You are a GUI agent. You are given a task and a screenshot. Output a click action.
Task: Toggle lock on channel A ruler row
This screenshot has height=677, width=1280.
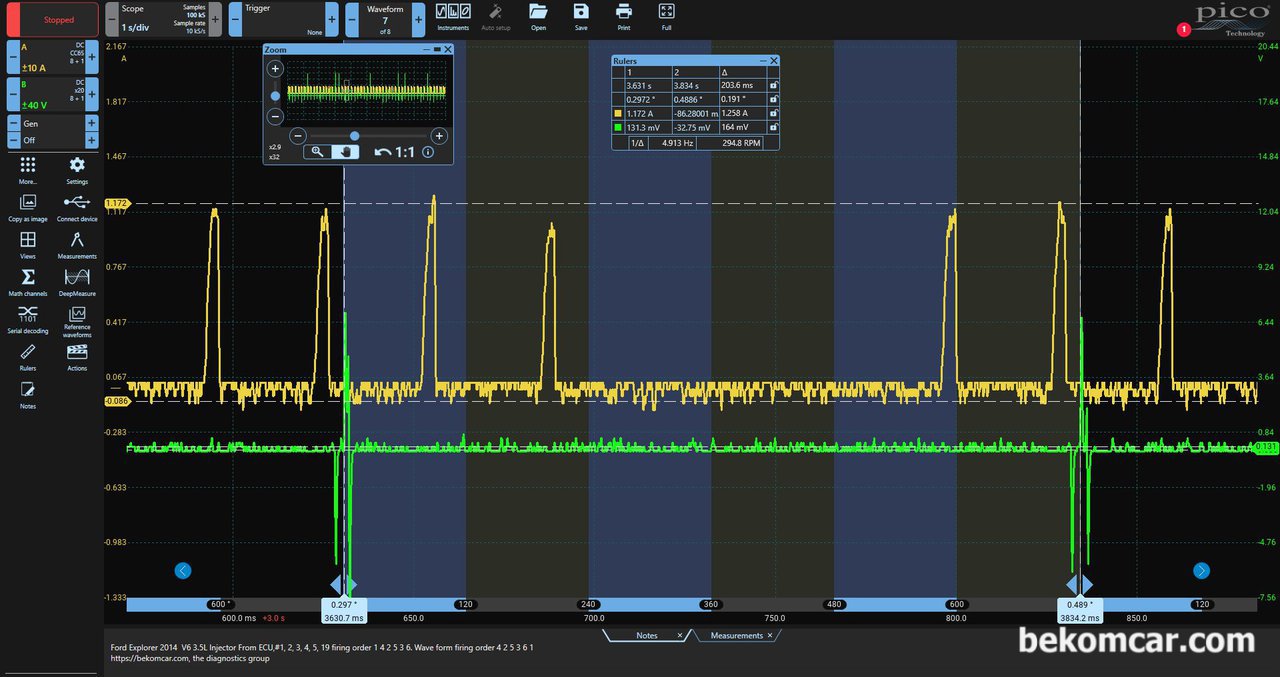pyautogui.click(x=772, y=114)
